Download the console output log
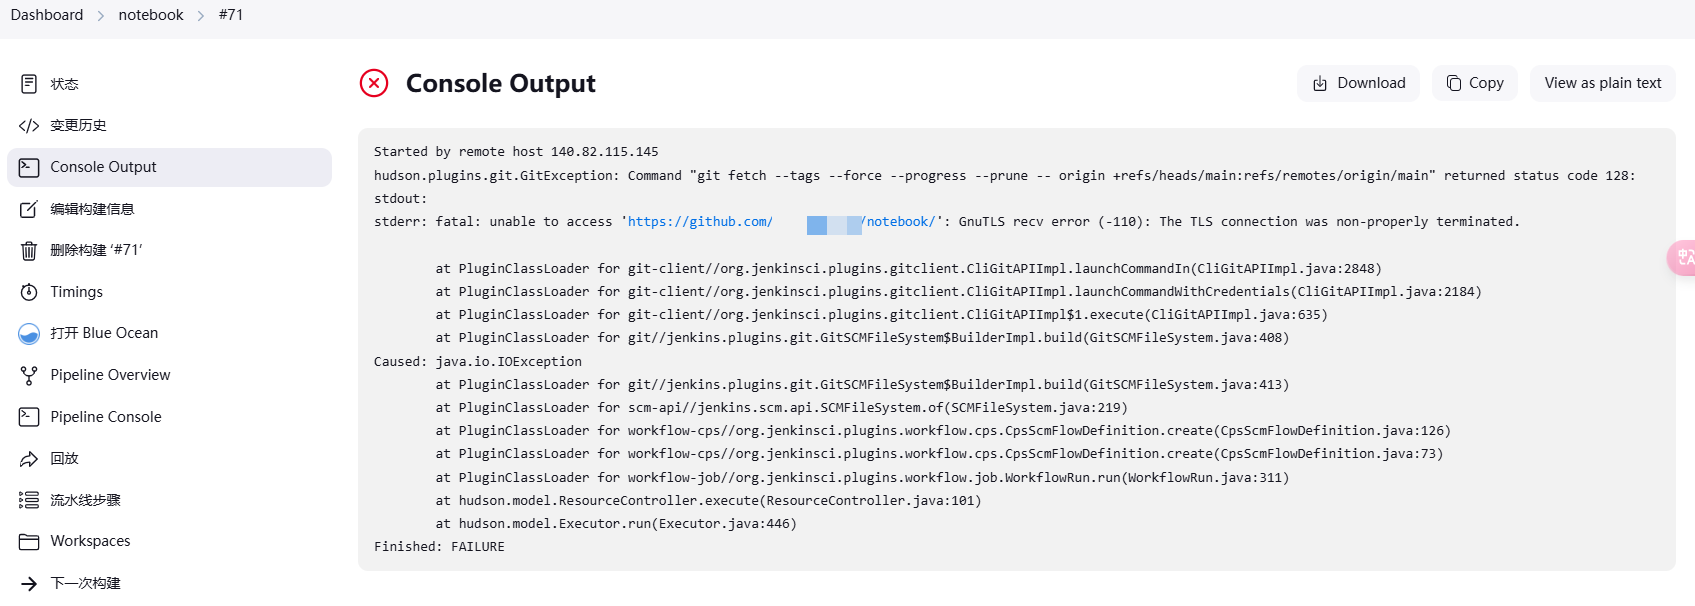1695x606 pixels. pos(1358,83)
